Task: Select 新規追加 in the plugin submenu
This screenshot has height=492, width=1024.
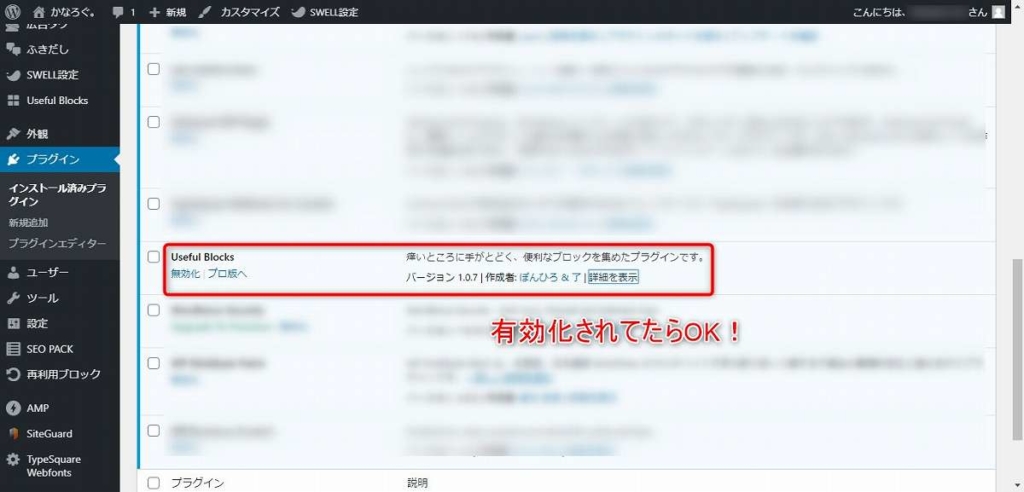Action: click(x=28, y=223)
